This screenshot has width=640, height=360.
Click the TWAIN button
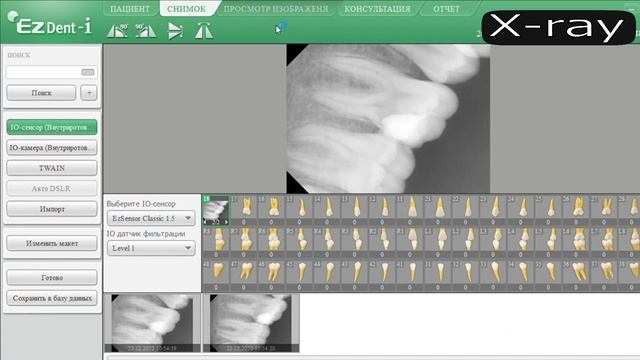(52, 168)
